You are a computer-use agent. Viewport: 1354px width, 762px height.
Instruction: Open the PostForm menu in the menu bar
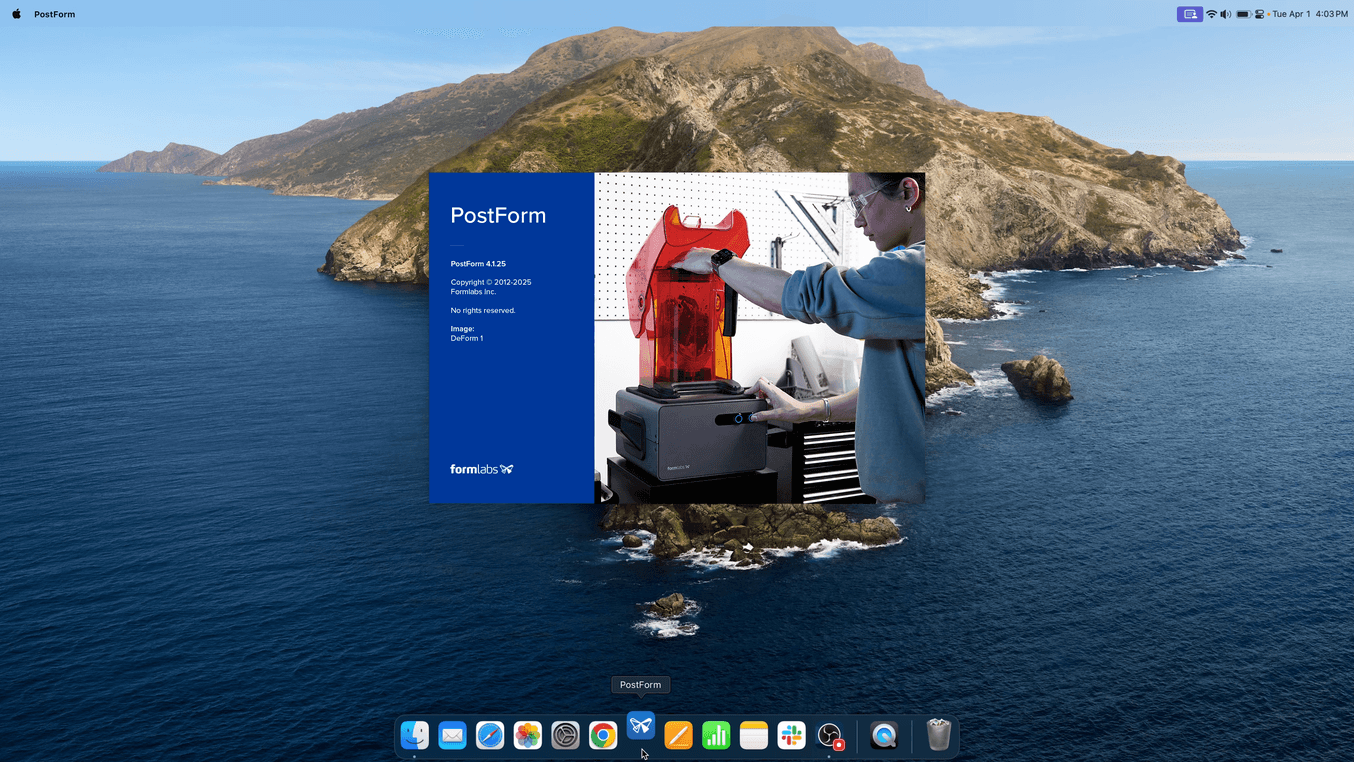point(54,14)
